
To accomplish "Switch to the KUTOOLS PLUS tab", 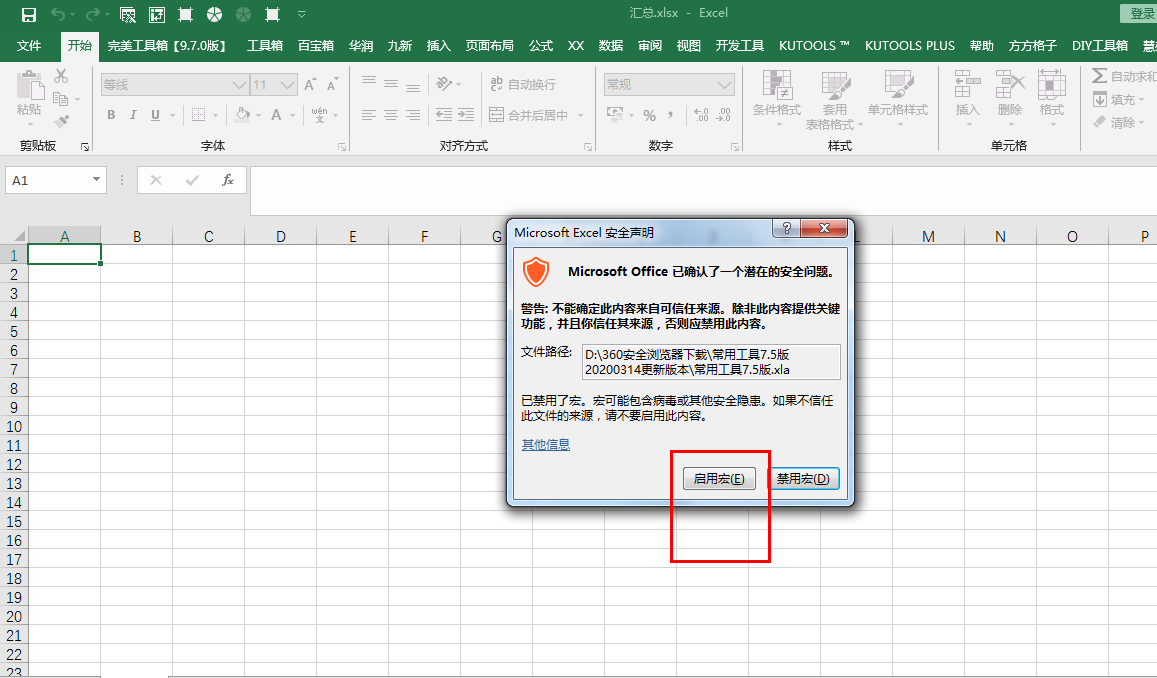I will [910, 46].
